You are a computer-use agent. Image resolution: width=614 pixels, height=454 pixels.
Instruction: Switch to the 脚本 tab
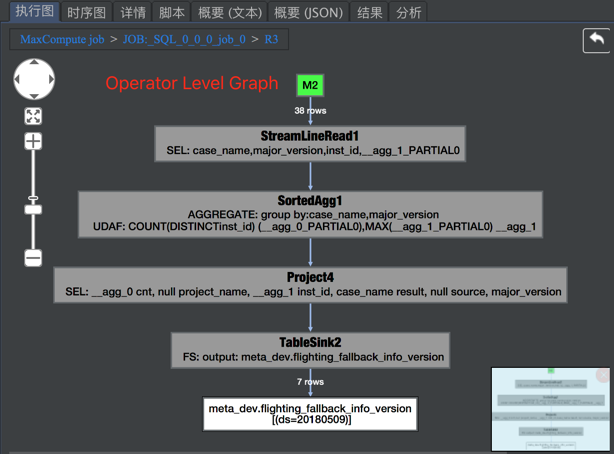[x=172, y=13]
